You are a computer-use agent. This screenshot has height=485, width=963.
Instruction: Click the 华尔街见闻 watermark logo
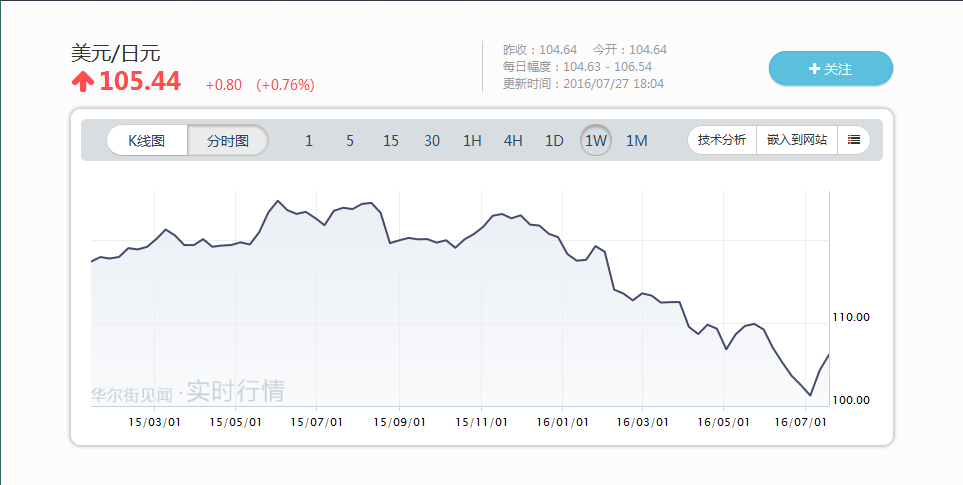(x=132, y=393)
